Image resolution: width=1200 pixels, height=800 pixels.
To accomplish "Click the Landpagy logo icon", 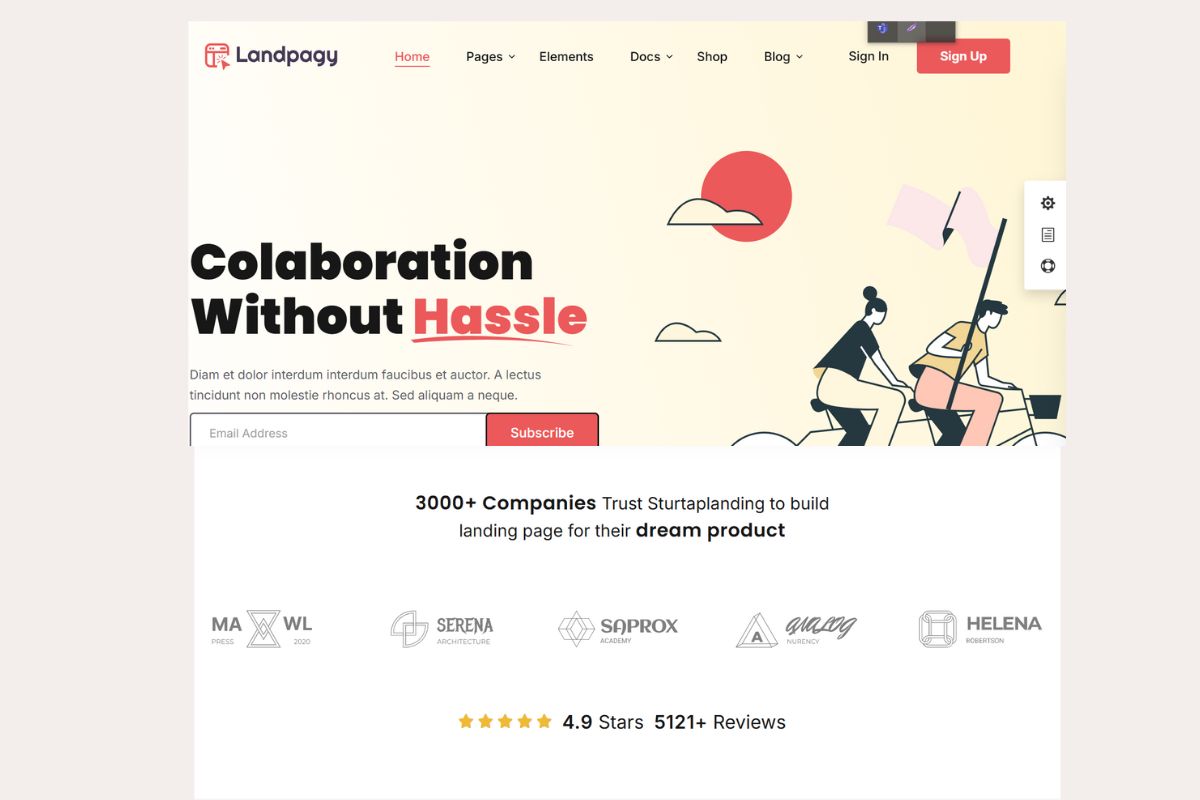I will pyautogui.click(x=217, y=56).
